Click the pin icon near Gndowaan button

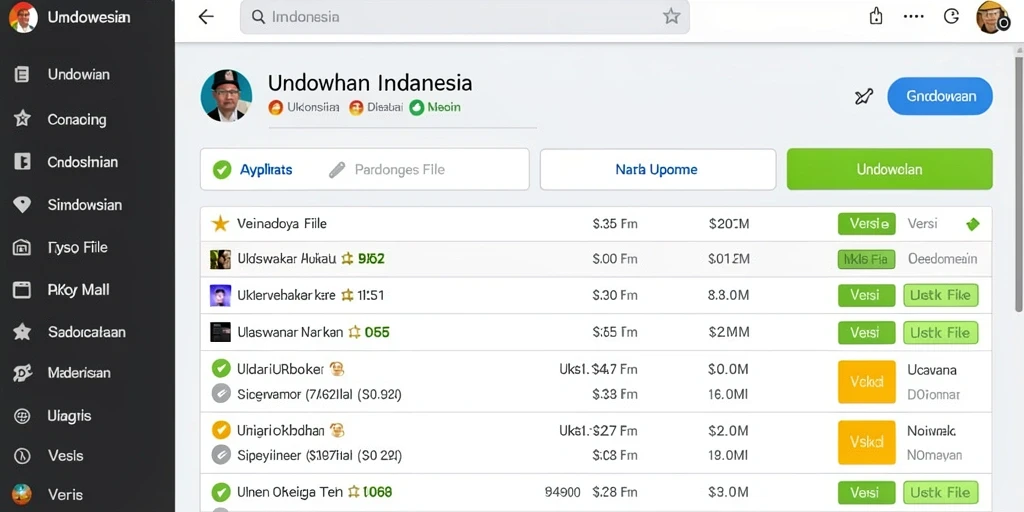[863, 97]
